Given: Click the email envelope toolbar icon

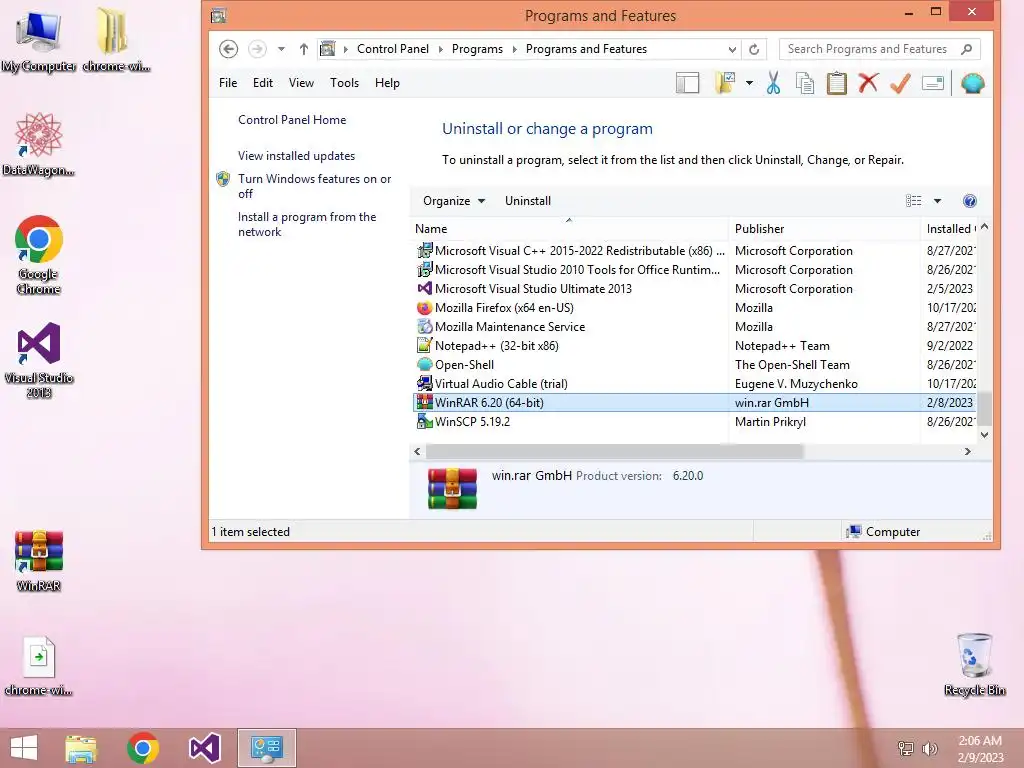Looking at the screenshot, I should click(933, 84).
